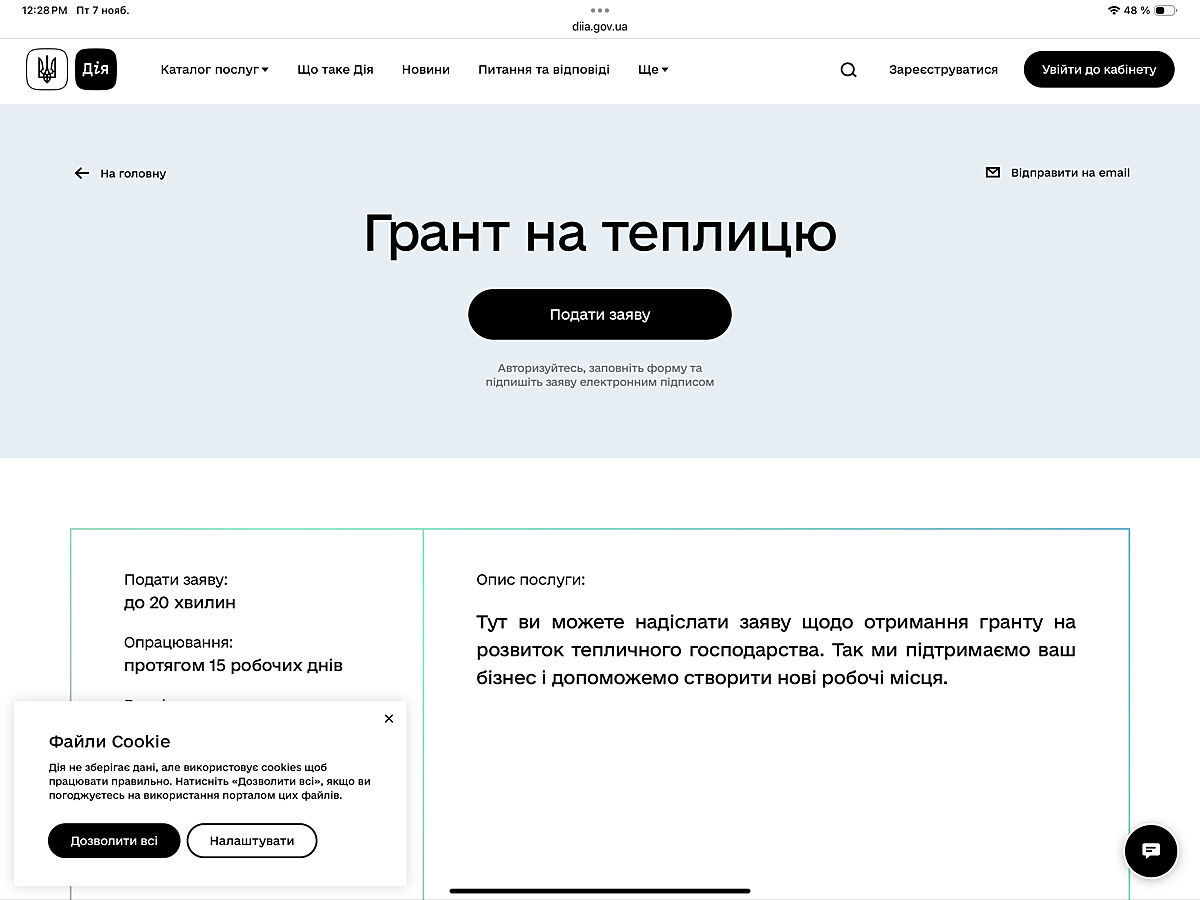This screenshot has height=900, width=1200.
Task: Click the envelope icon for email sending
Action: pos(993,172)
